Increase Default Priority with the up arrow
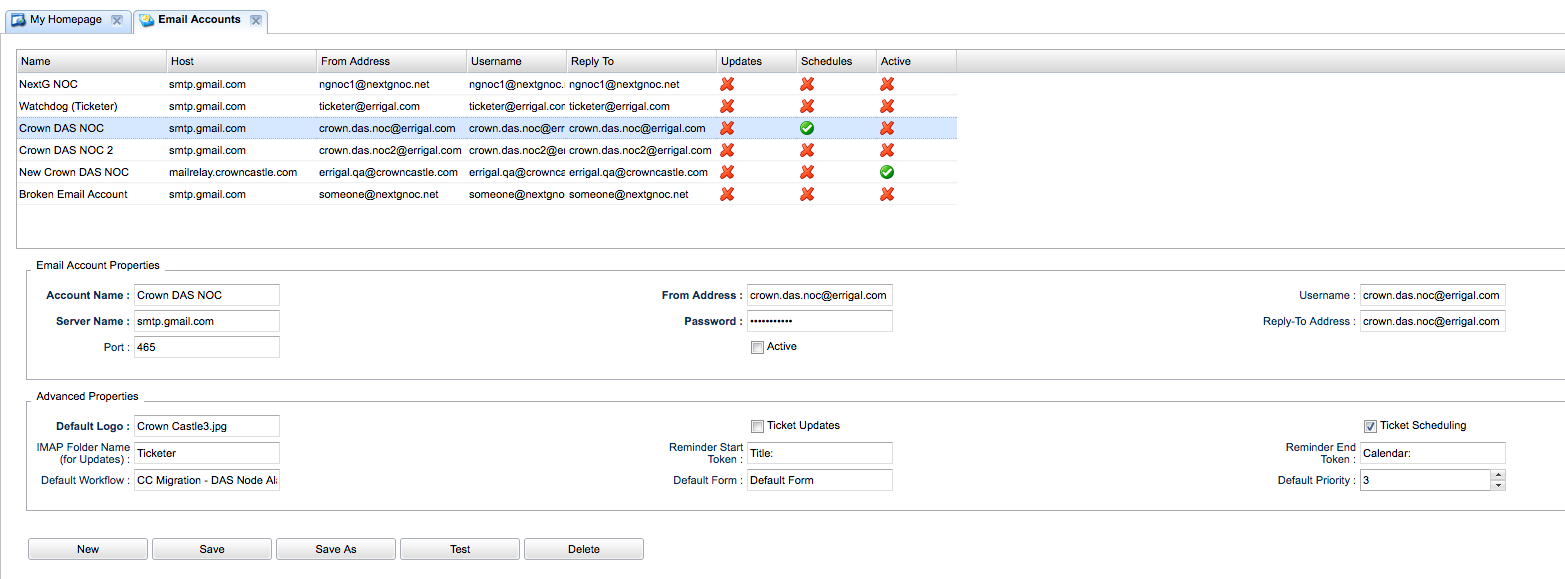Image resolution: width=1565 pixels, height=579 pixels. coord(1497,475)
